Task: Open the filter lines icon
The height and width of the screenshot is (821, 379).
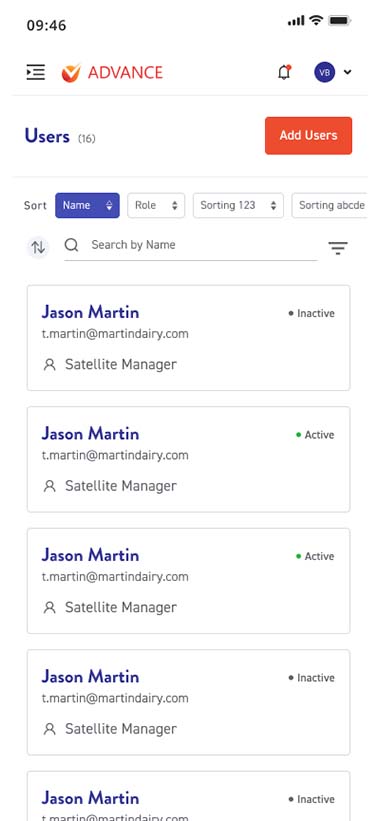Action: point(338,248)
